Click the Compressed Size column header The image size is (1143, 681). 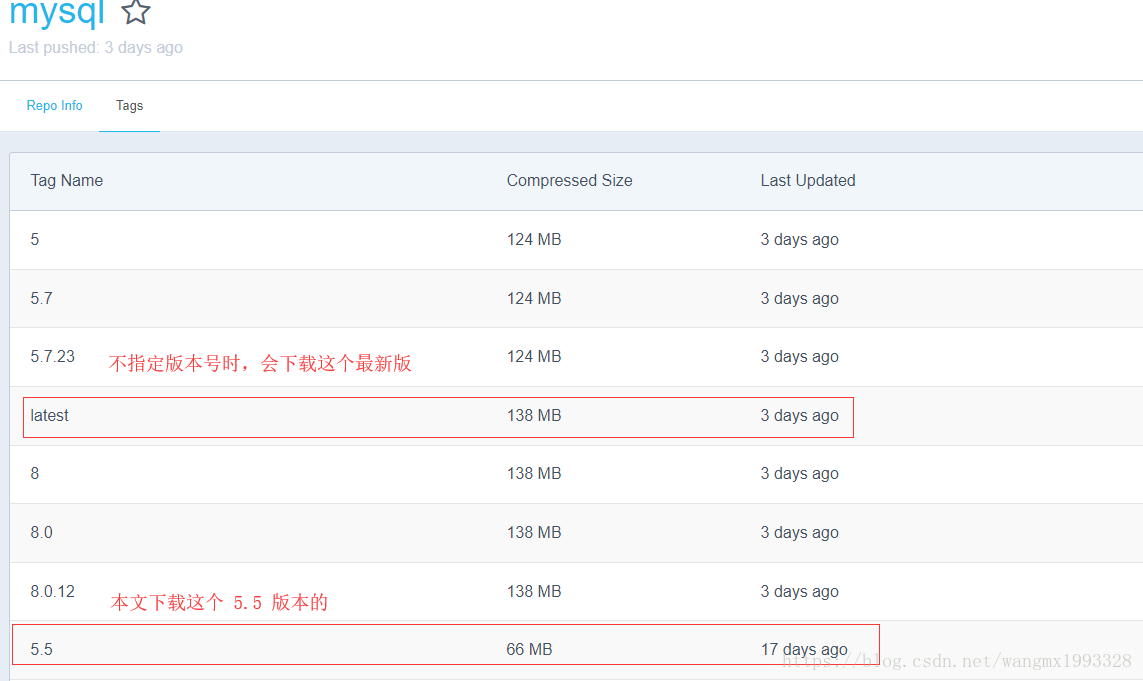point(569,181)
